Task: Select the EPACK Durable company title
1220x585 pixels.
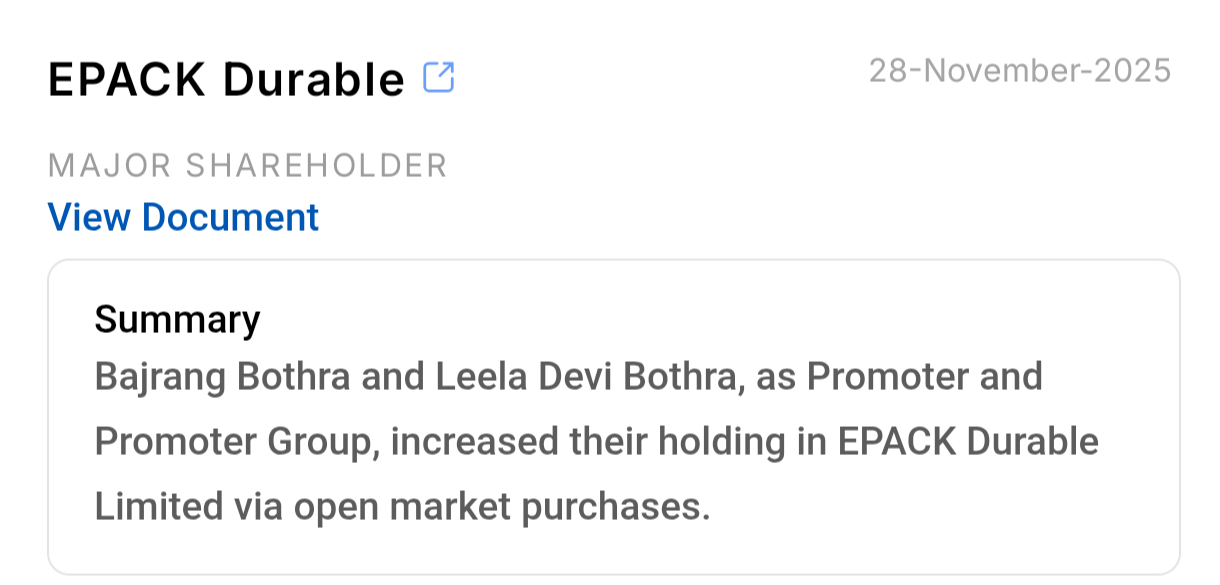Action: click(226, 79)
